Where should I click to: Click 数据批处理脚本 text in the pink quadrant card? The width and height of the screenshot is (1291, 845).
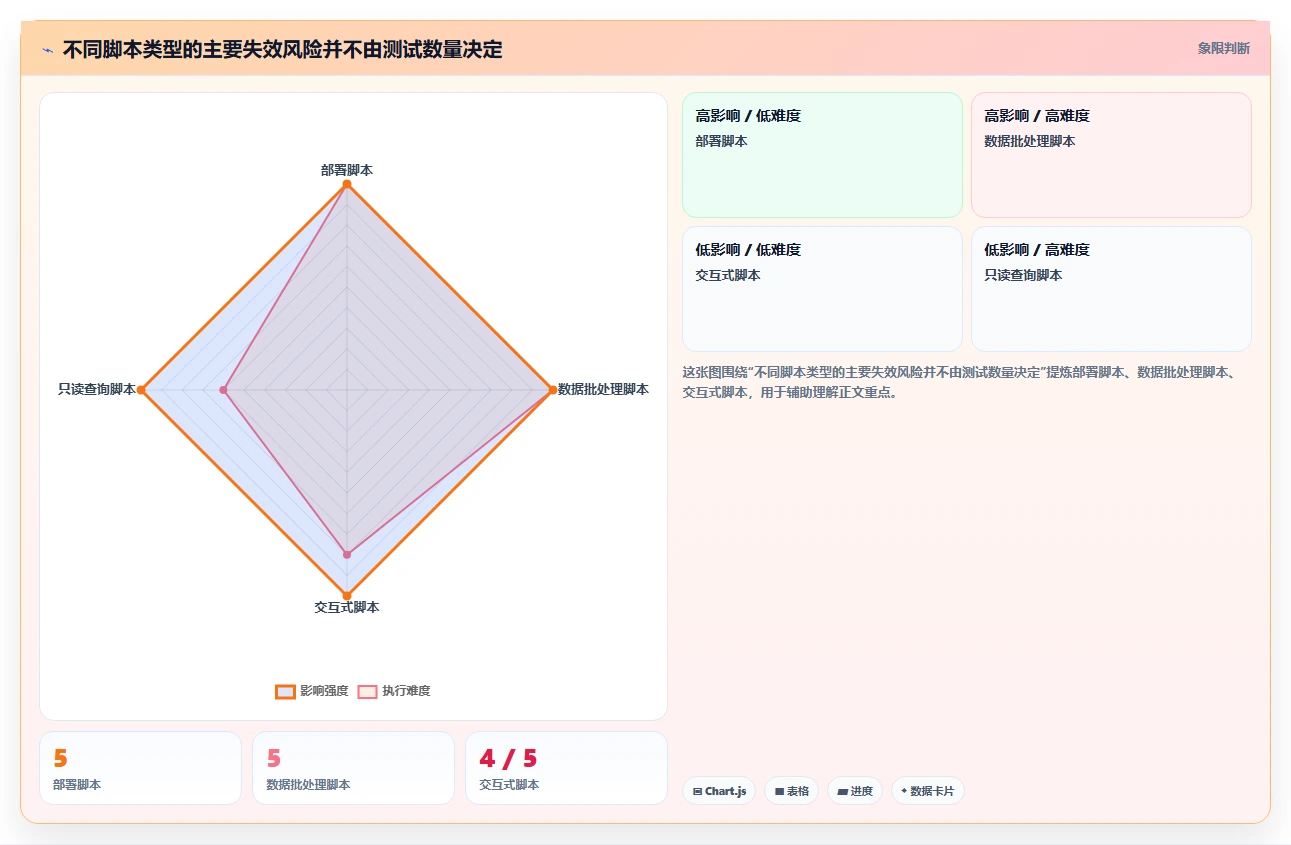[x=1030, y=141]
